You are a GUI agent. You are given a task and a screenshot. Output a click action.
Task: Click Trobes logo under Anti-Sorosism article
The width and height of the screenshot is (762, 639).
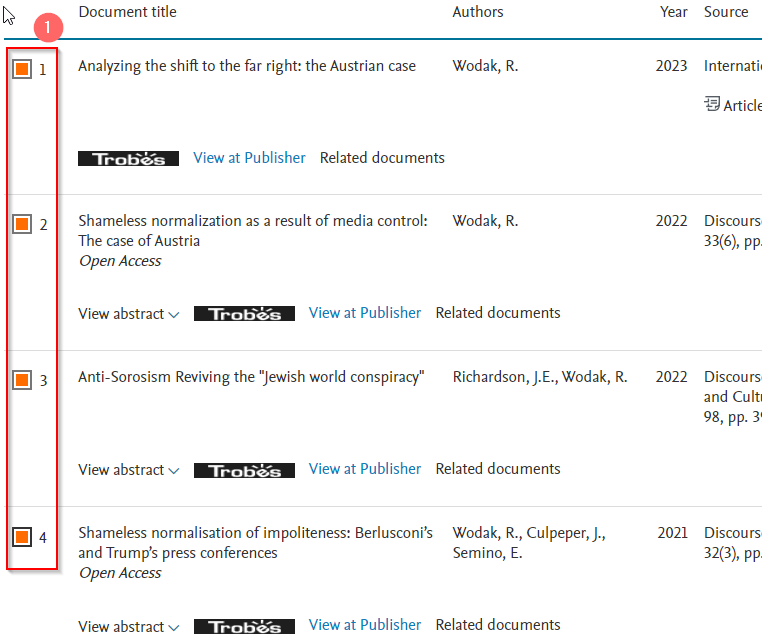244,470
